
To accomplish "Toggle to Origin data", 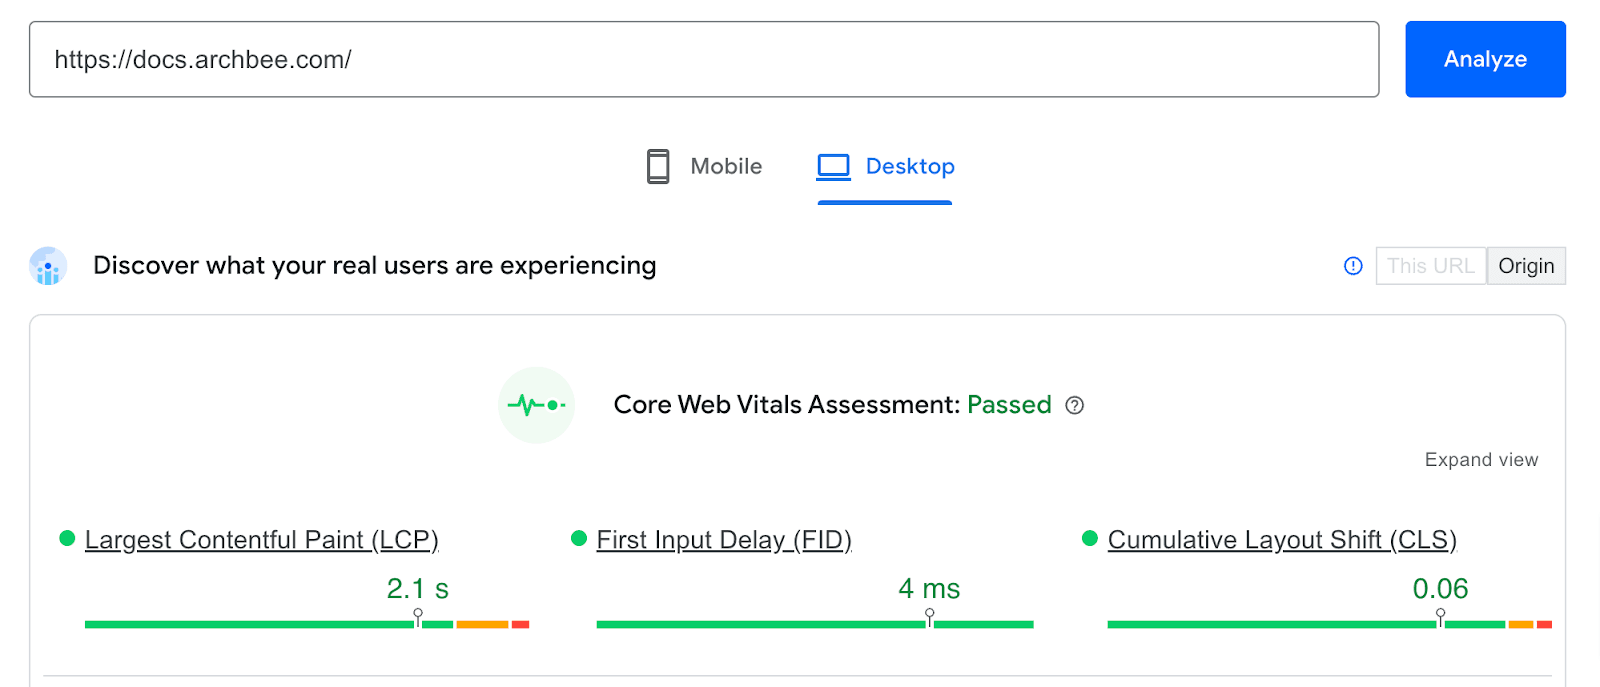I will [1526, 266].
